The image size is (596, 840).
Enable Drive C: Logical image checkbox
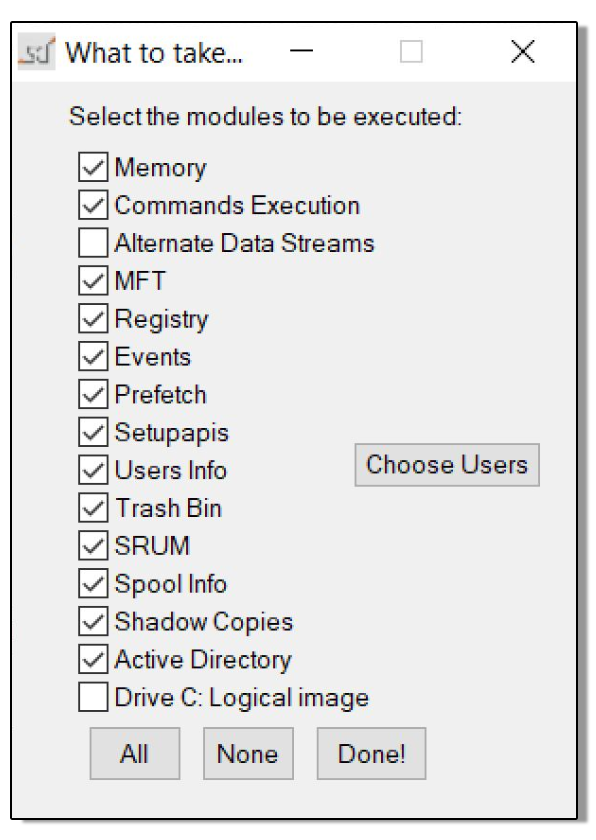click(93, 697)
